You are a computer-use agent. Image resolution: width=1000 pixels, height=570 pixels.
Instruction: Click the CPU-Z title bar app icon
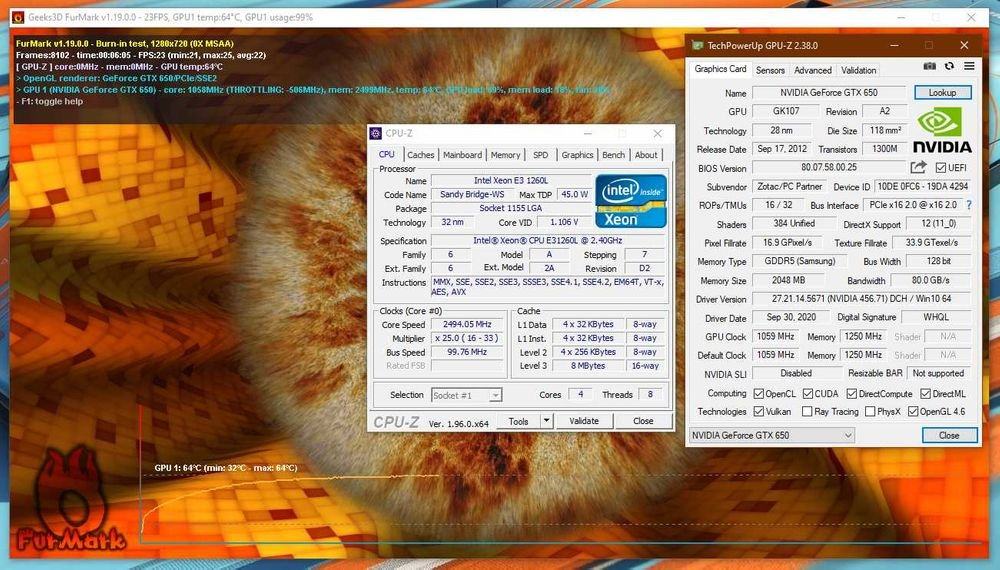point(375,133)
